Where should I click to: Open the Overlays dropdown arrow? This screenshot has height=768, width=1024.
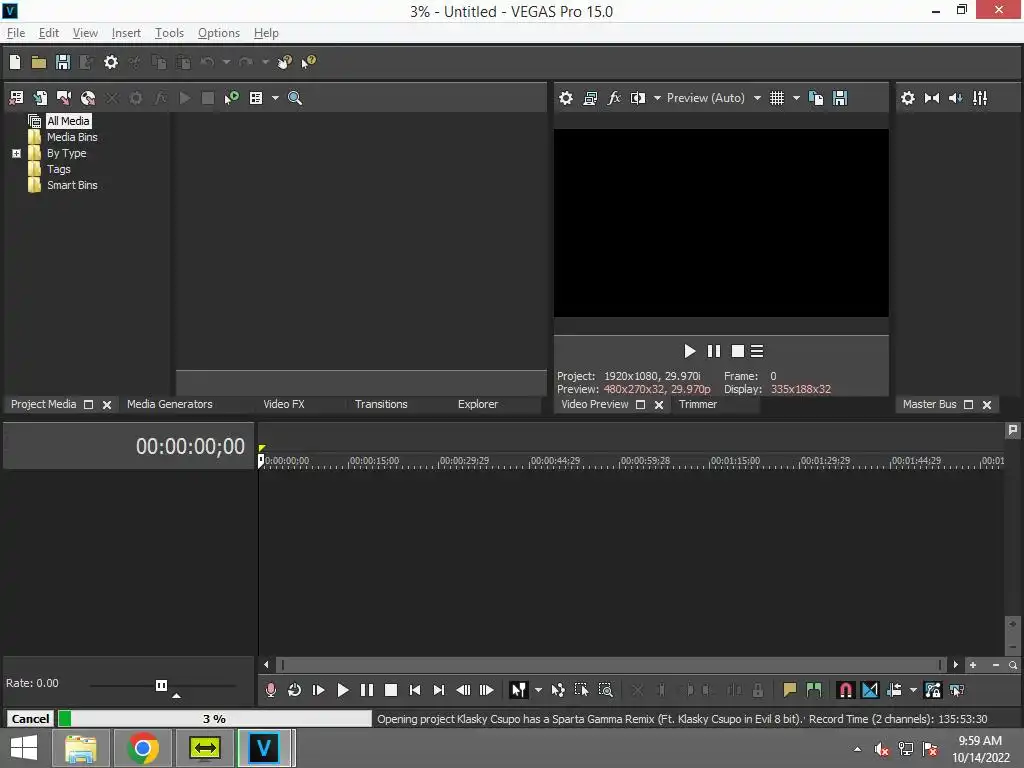[x=796, y=98]
